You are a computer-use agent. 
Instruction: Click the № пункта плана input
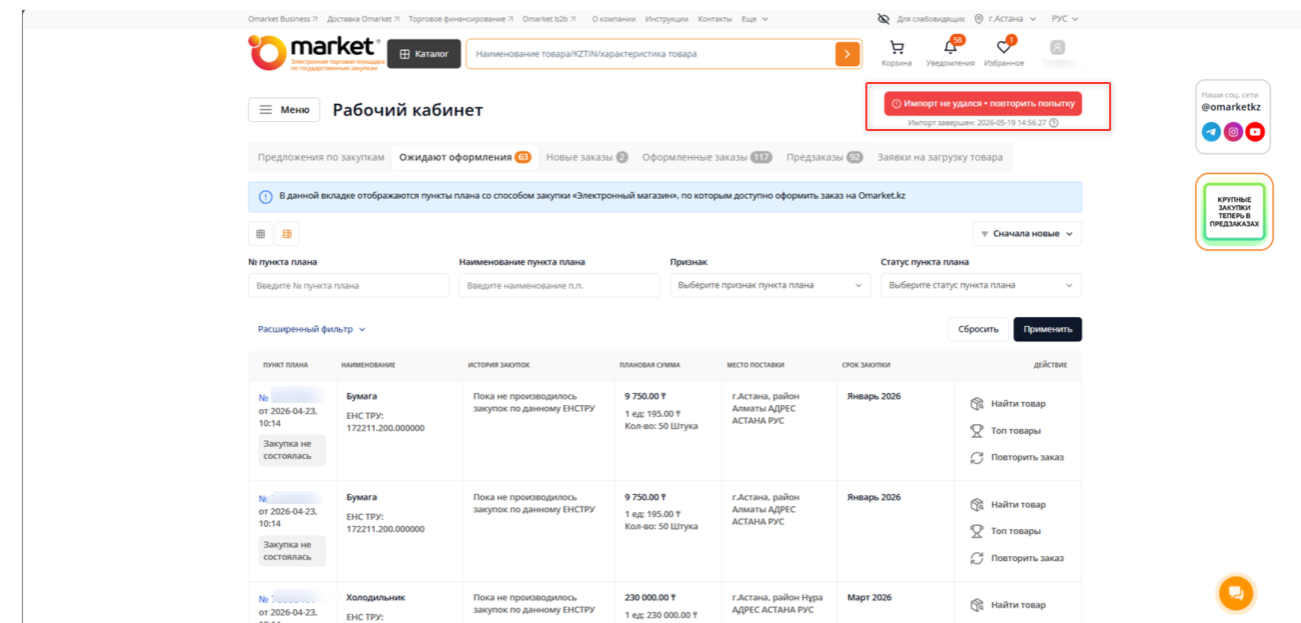tap(348, 285)
